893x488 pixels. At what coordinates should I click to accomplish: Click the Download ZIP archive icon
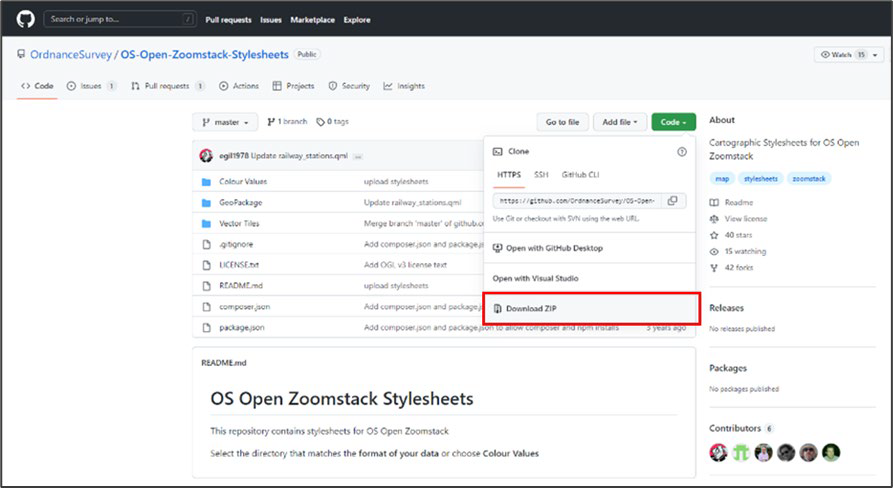pyautogui.click(x=497, y=309)
